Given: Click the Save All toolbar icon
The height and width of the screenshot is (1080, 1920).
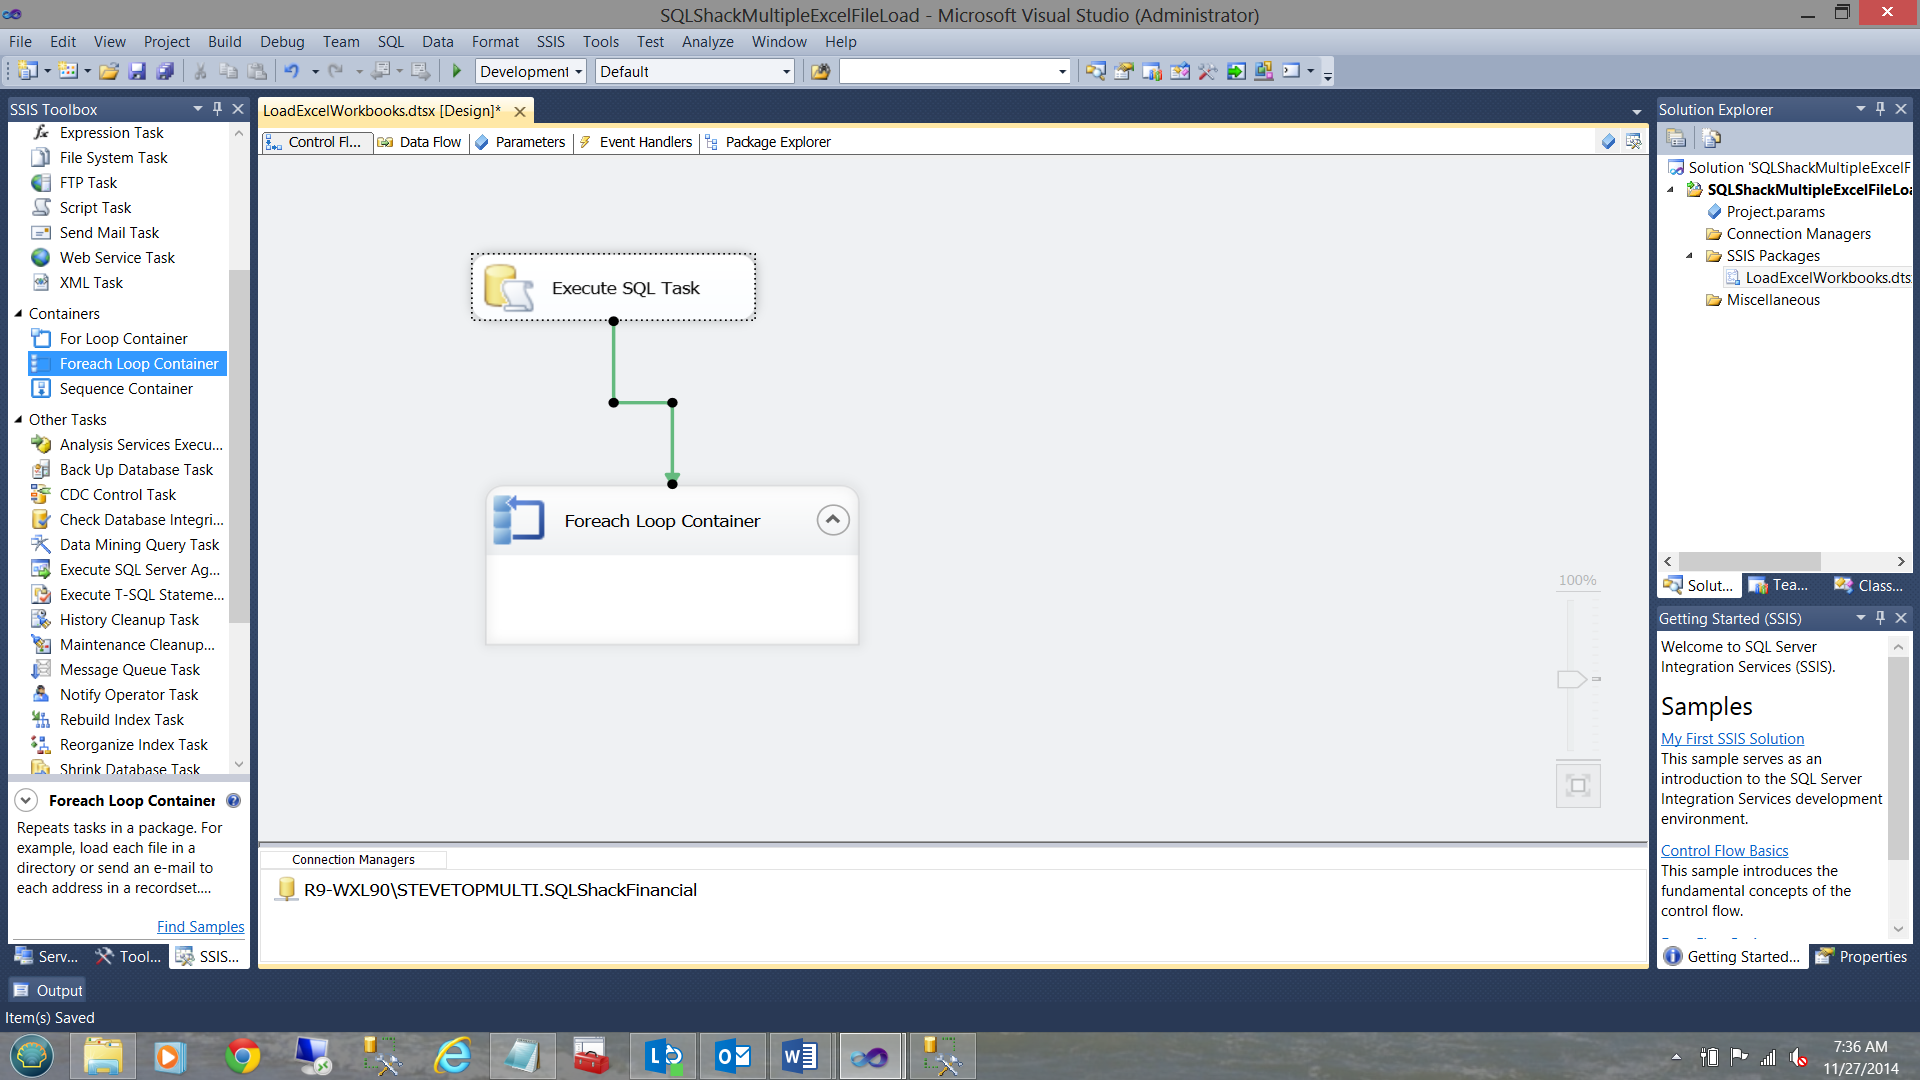Looking at the screenshot, I should [165, 71].
